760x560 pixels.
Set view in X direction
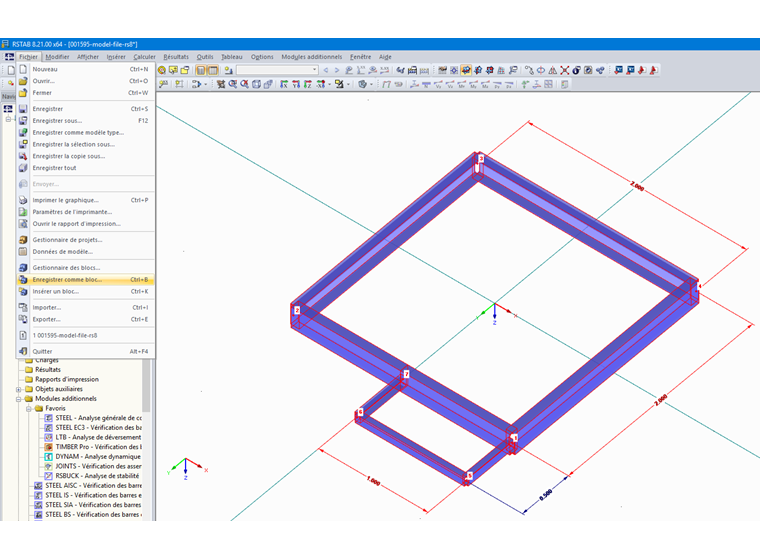[284, 84]
